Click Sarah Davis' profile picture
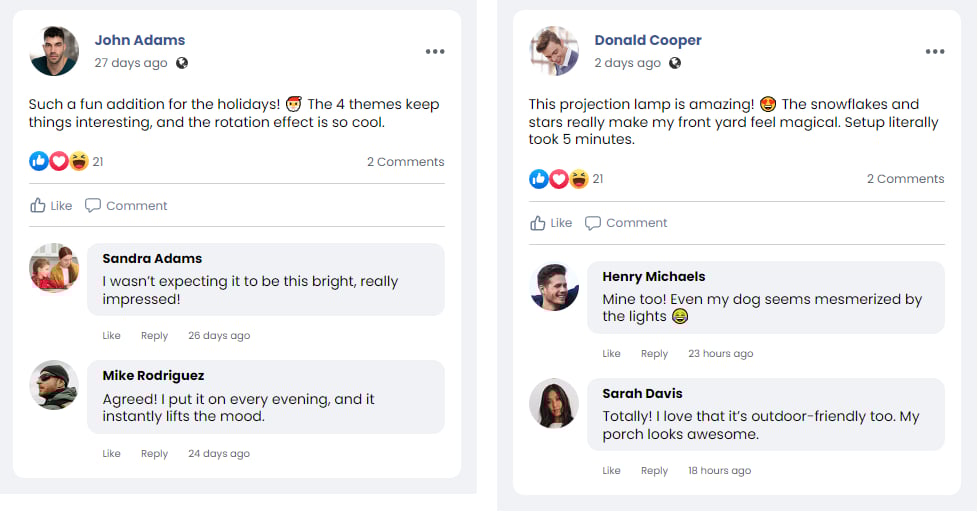This screenshot has width=979, height=514. click(554, 403)
